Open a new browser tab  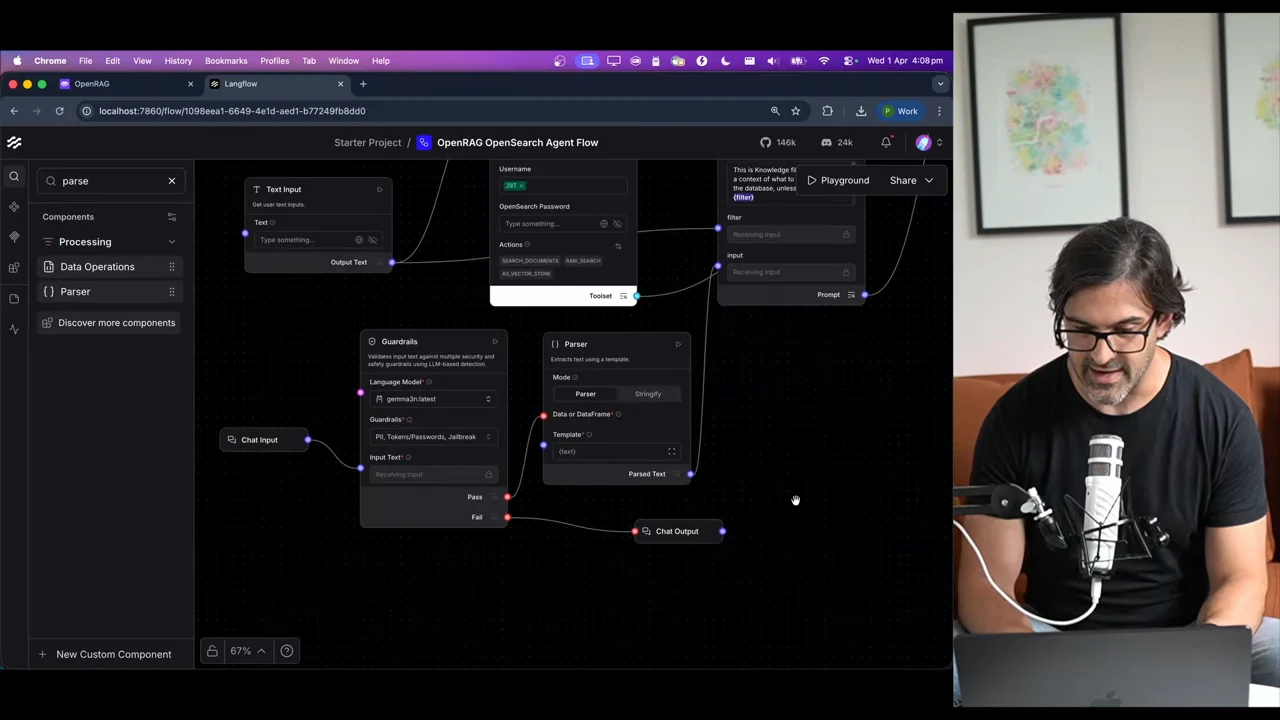click(363, 84)
